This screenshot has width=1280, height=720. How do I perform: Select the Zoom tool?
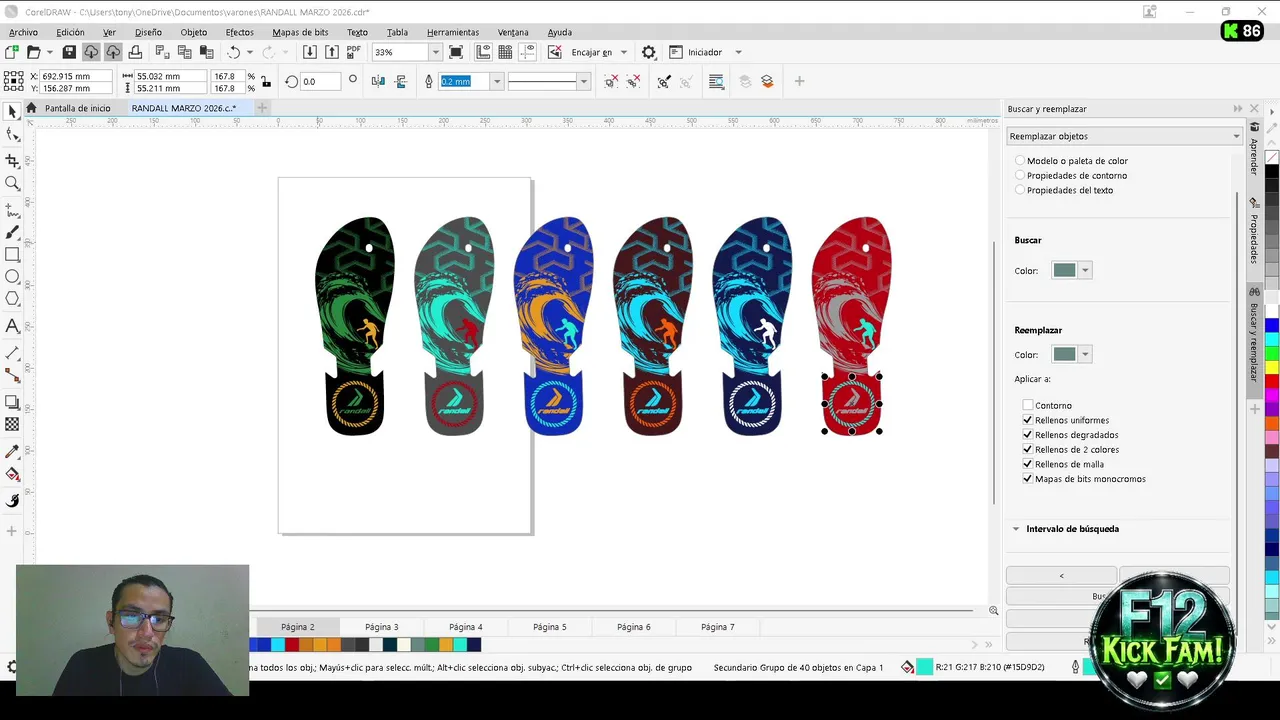pyautogui.click(x=12, y=183)
